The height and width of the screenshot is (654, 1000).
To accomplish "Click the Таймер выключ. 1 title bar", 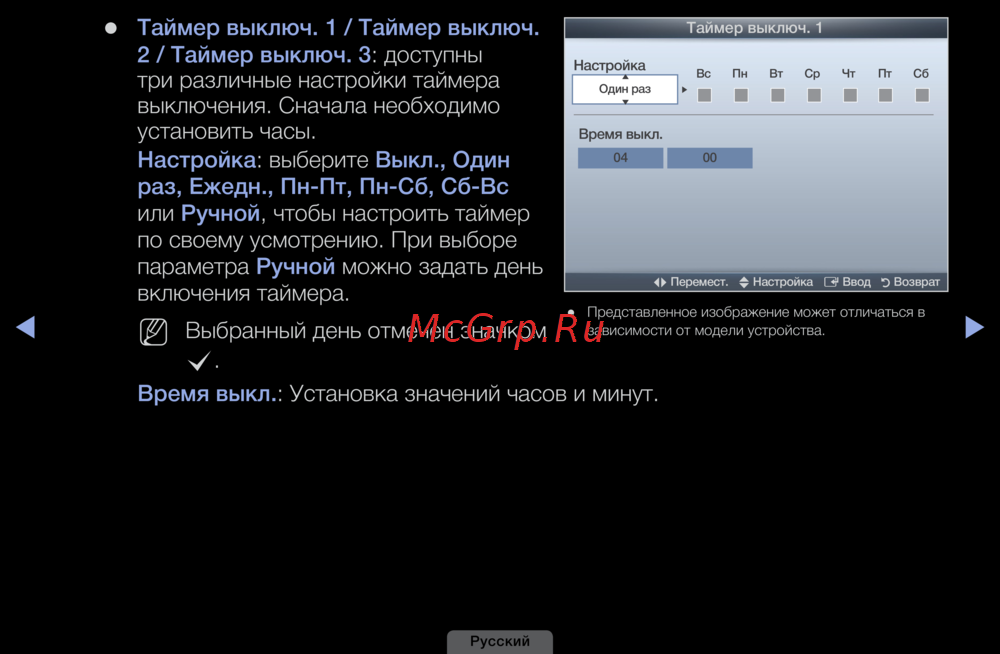I will click(755, 28).
